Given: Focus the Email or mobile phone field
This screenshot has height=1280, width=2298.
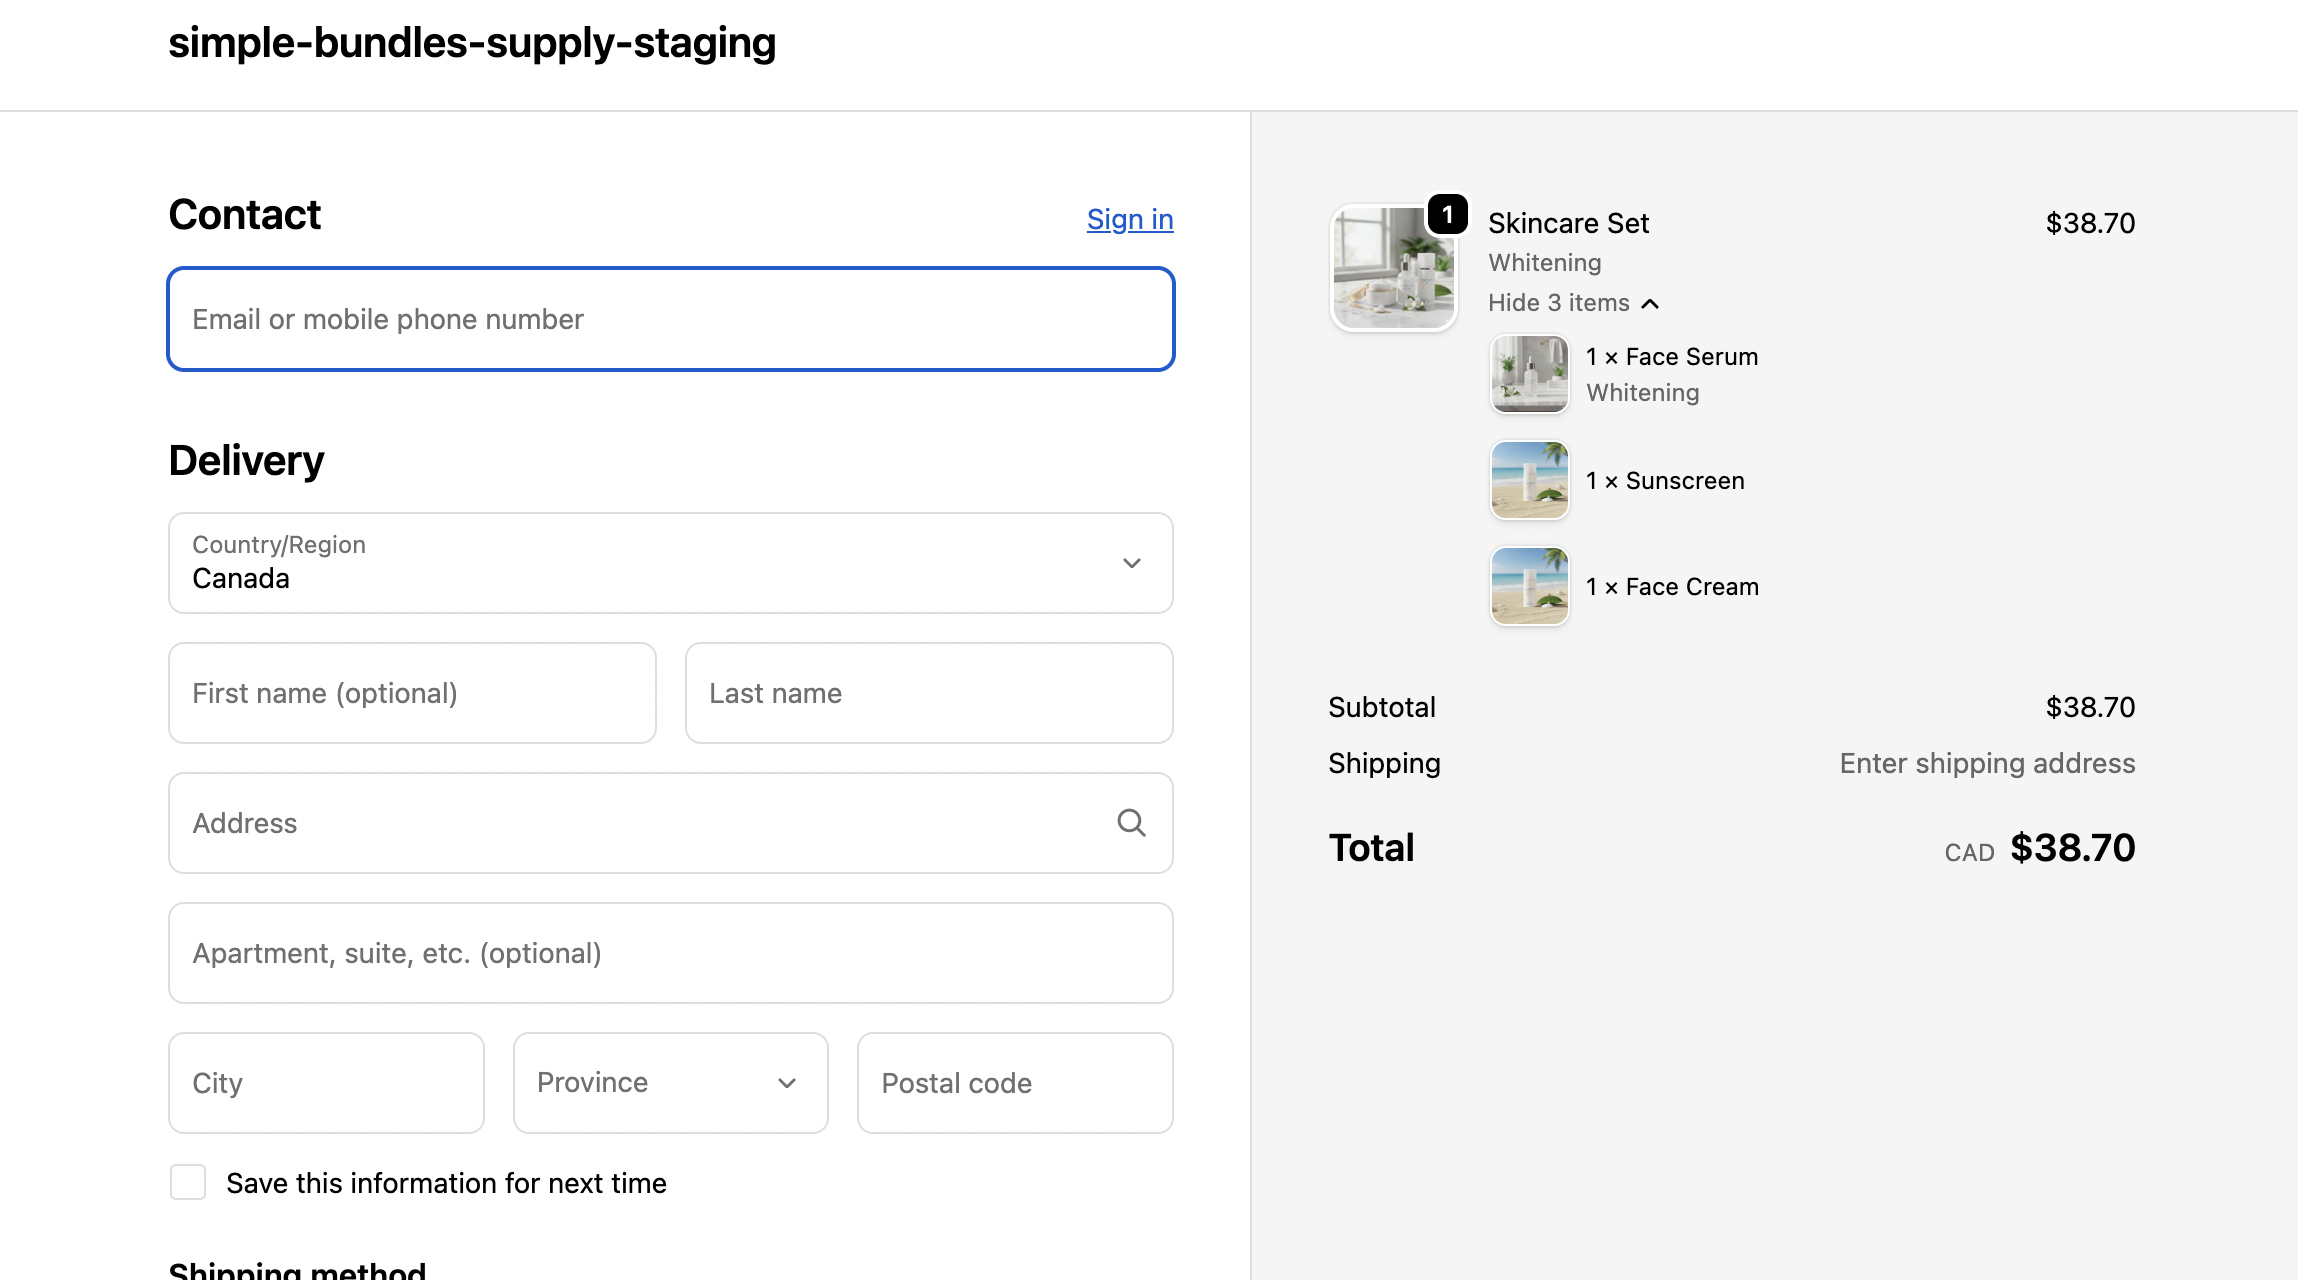Looking at the screenshot, I should (670, 319).
